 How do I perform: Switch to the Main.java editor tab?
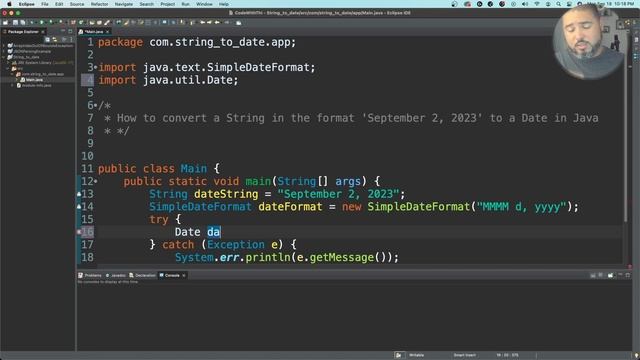pos(94,31)
